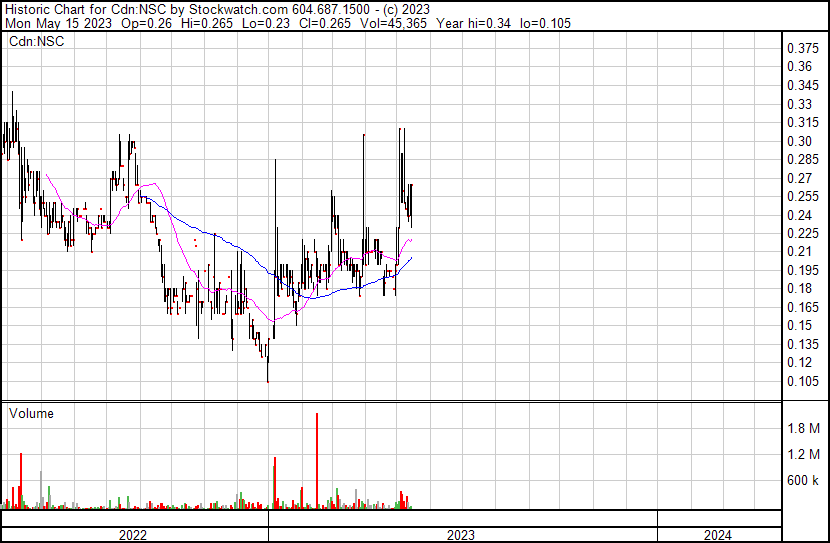The image size is (830, 543).
Task: Click the 0.24 price axis label
Action: (799, 215)
